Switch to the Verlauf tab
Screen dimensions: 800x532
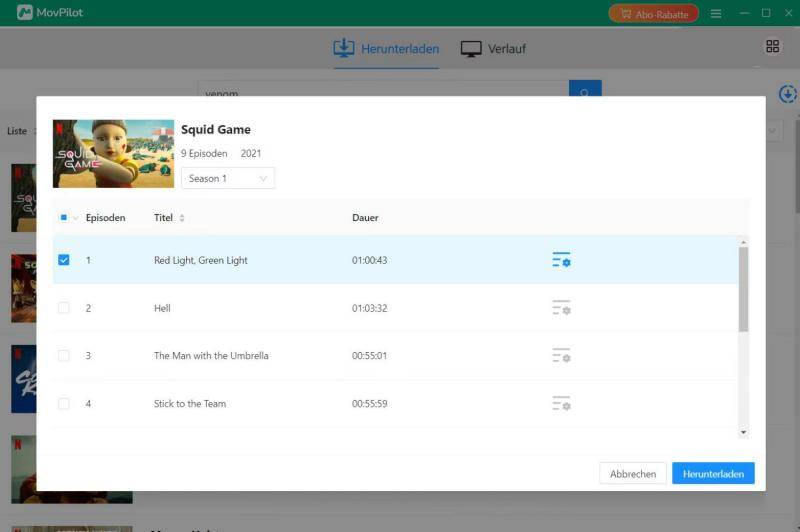click(493, 48)
